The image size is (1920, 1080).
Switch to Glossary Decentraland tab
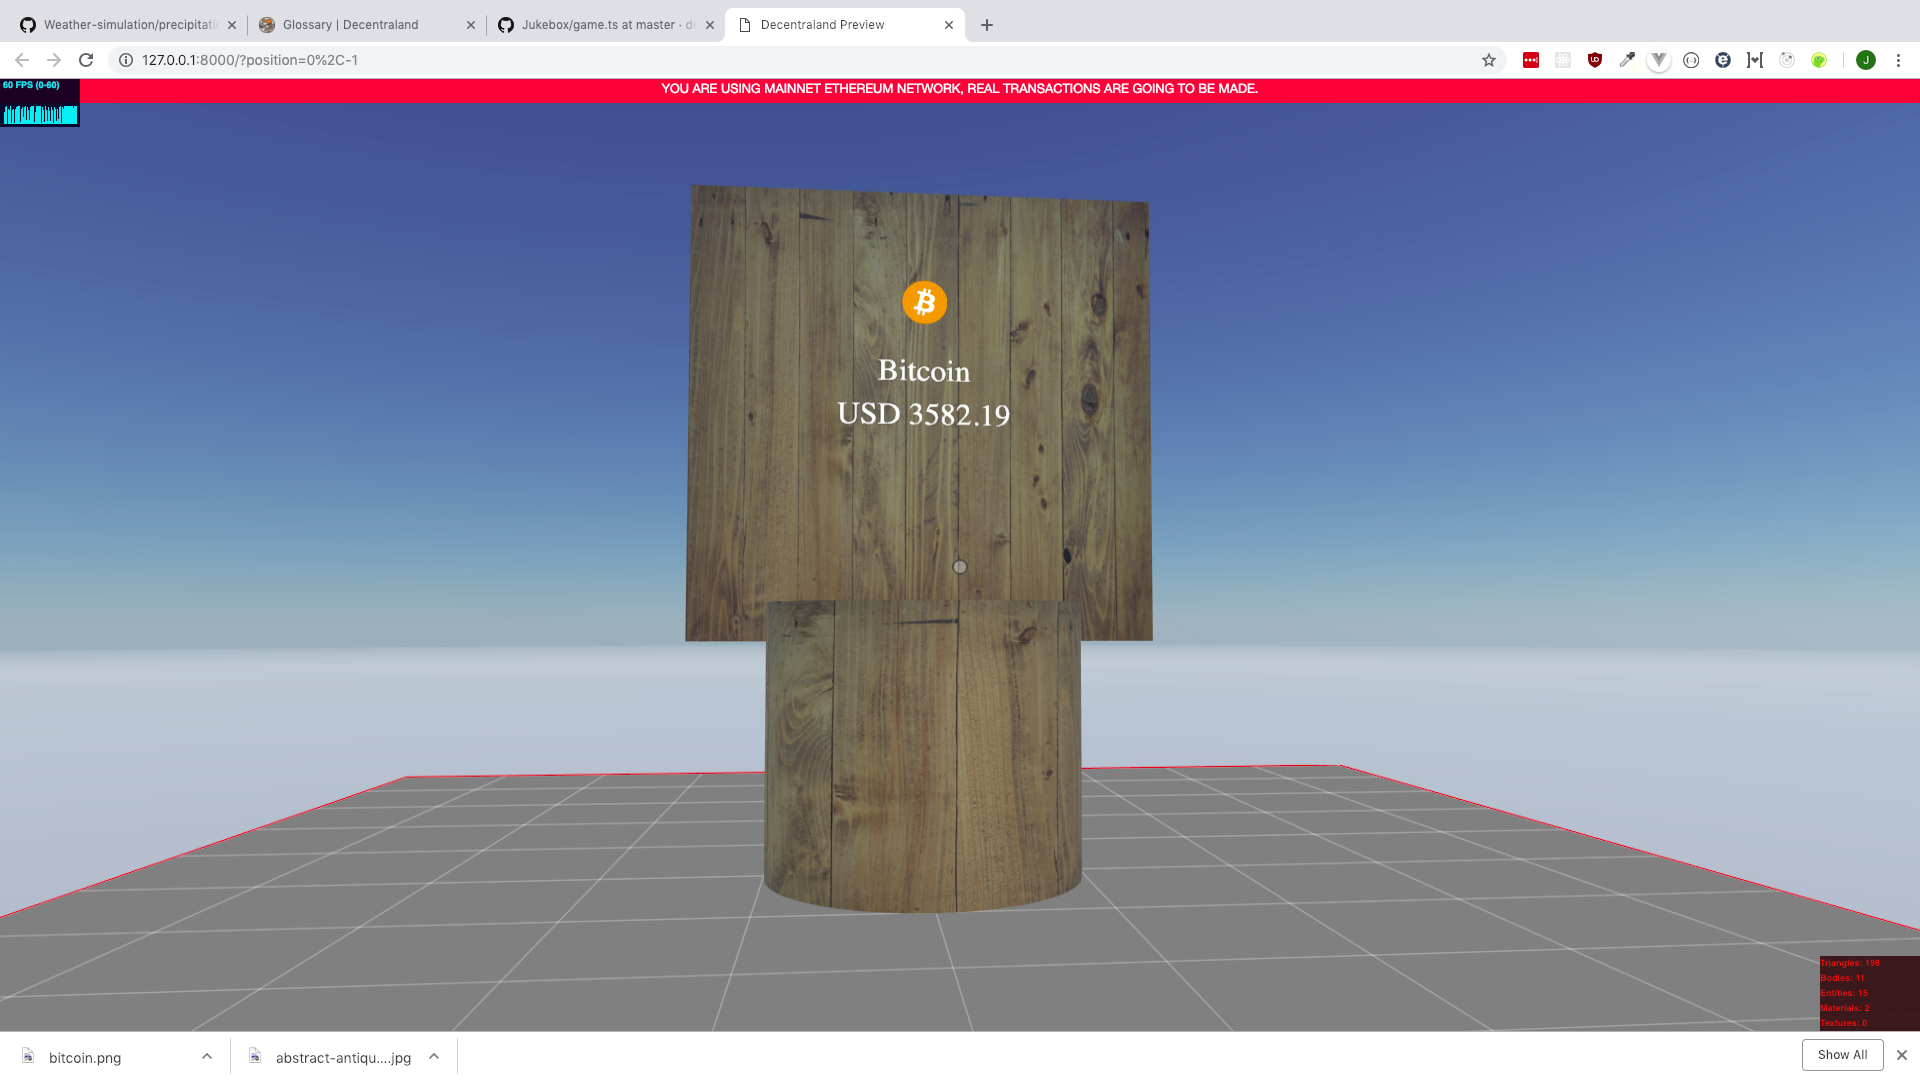(x=350, y=25)
